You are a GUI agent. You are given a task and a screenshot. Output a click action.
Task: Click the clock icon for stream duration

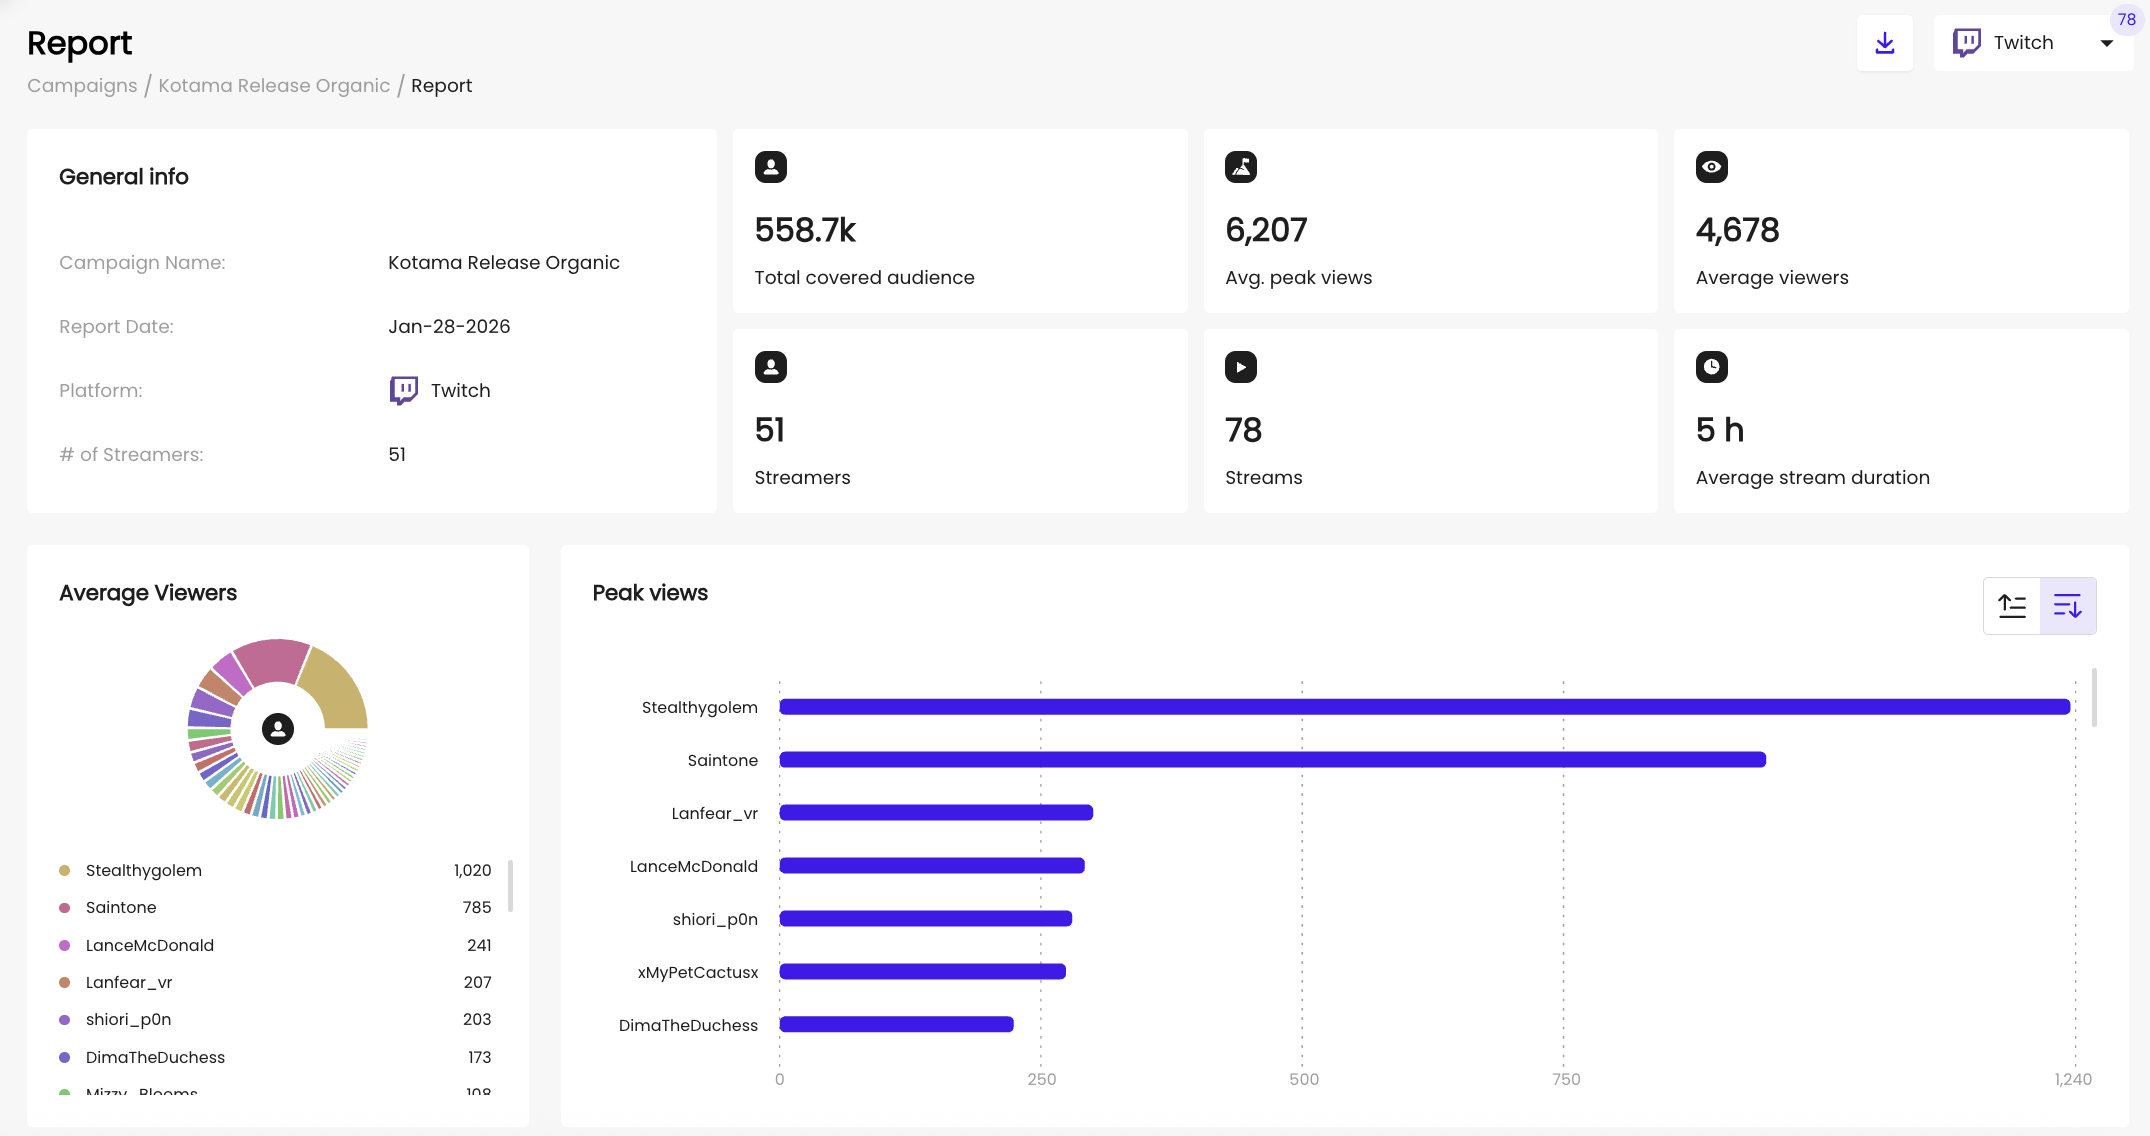[x=1711, y=367]
